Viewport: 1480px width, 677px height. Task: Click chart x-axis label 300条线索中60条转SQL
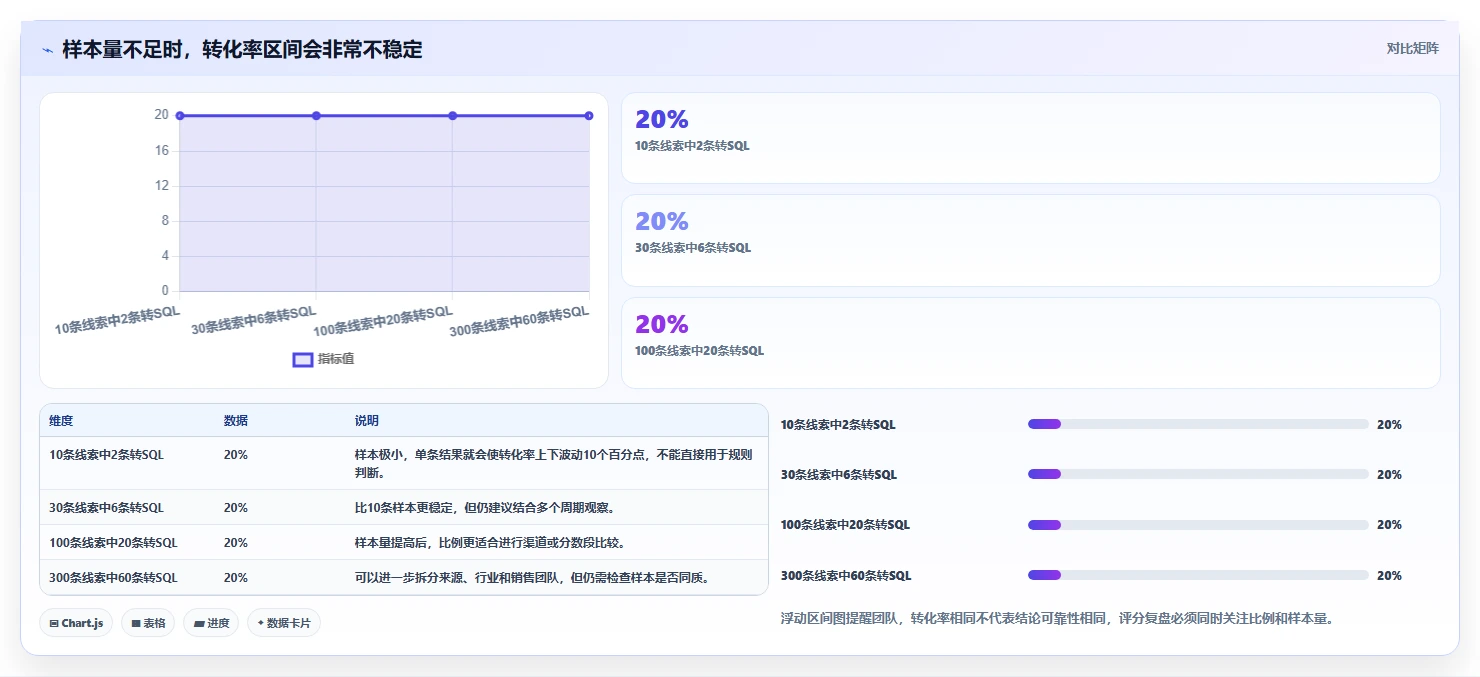click(x=519, y=321)
